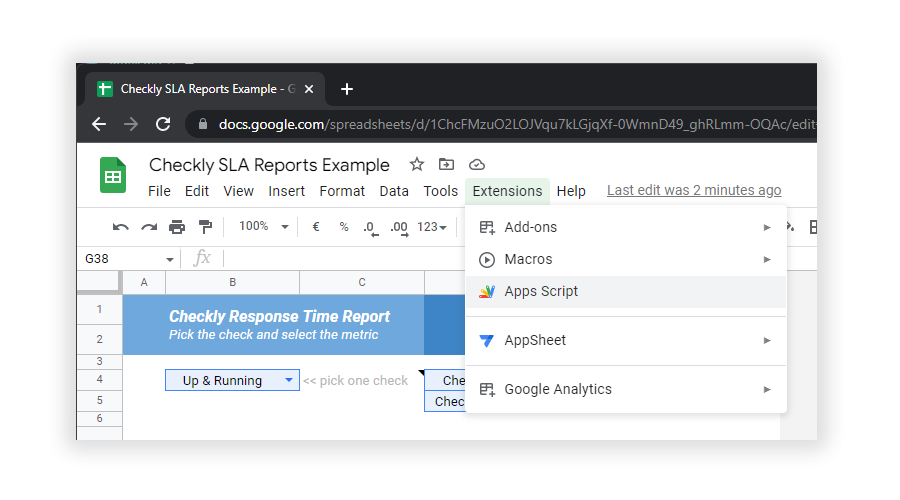Image resolution: width=900 pixels, height=500 pixels.
Task: Check the cloud save status icon
Action: pos(477,165)
